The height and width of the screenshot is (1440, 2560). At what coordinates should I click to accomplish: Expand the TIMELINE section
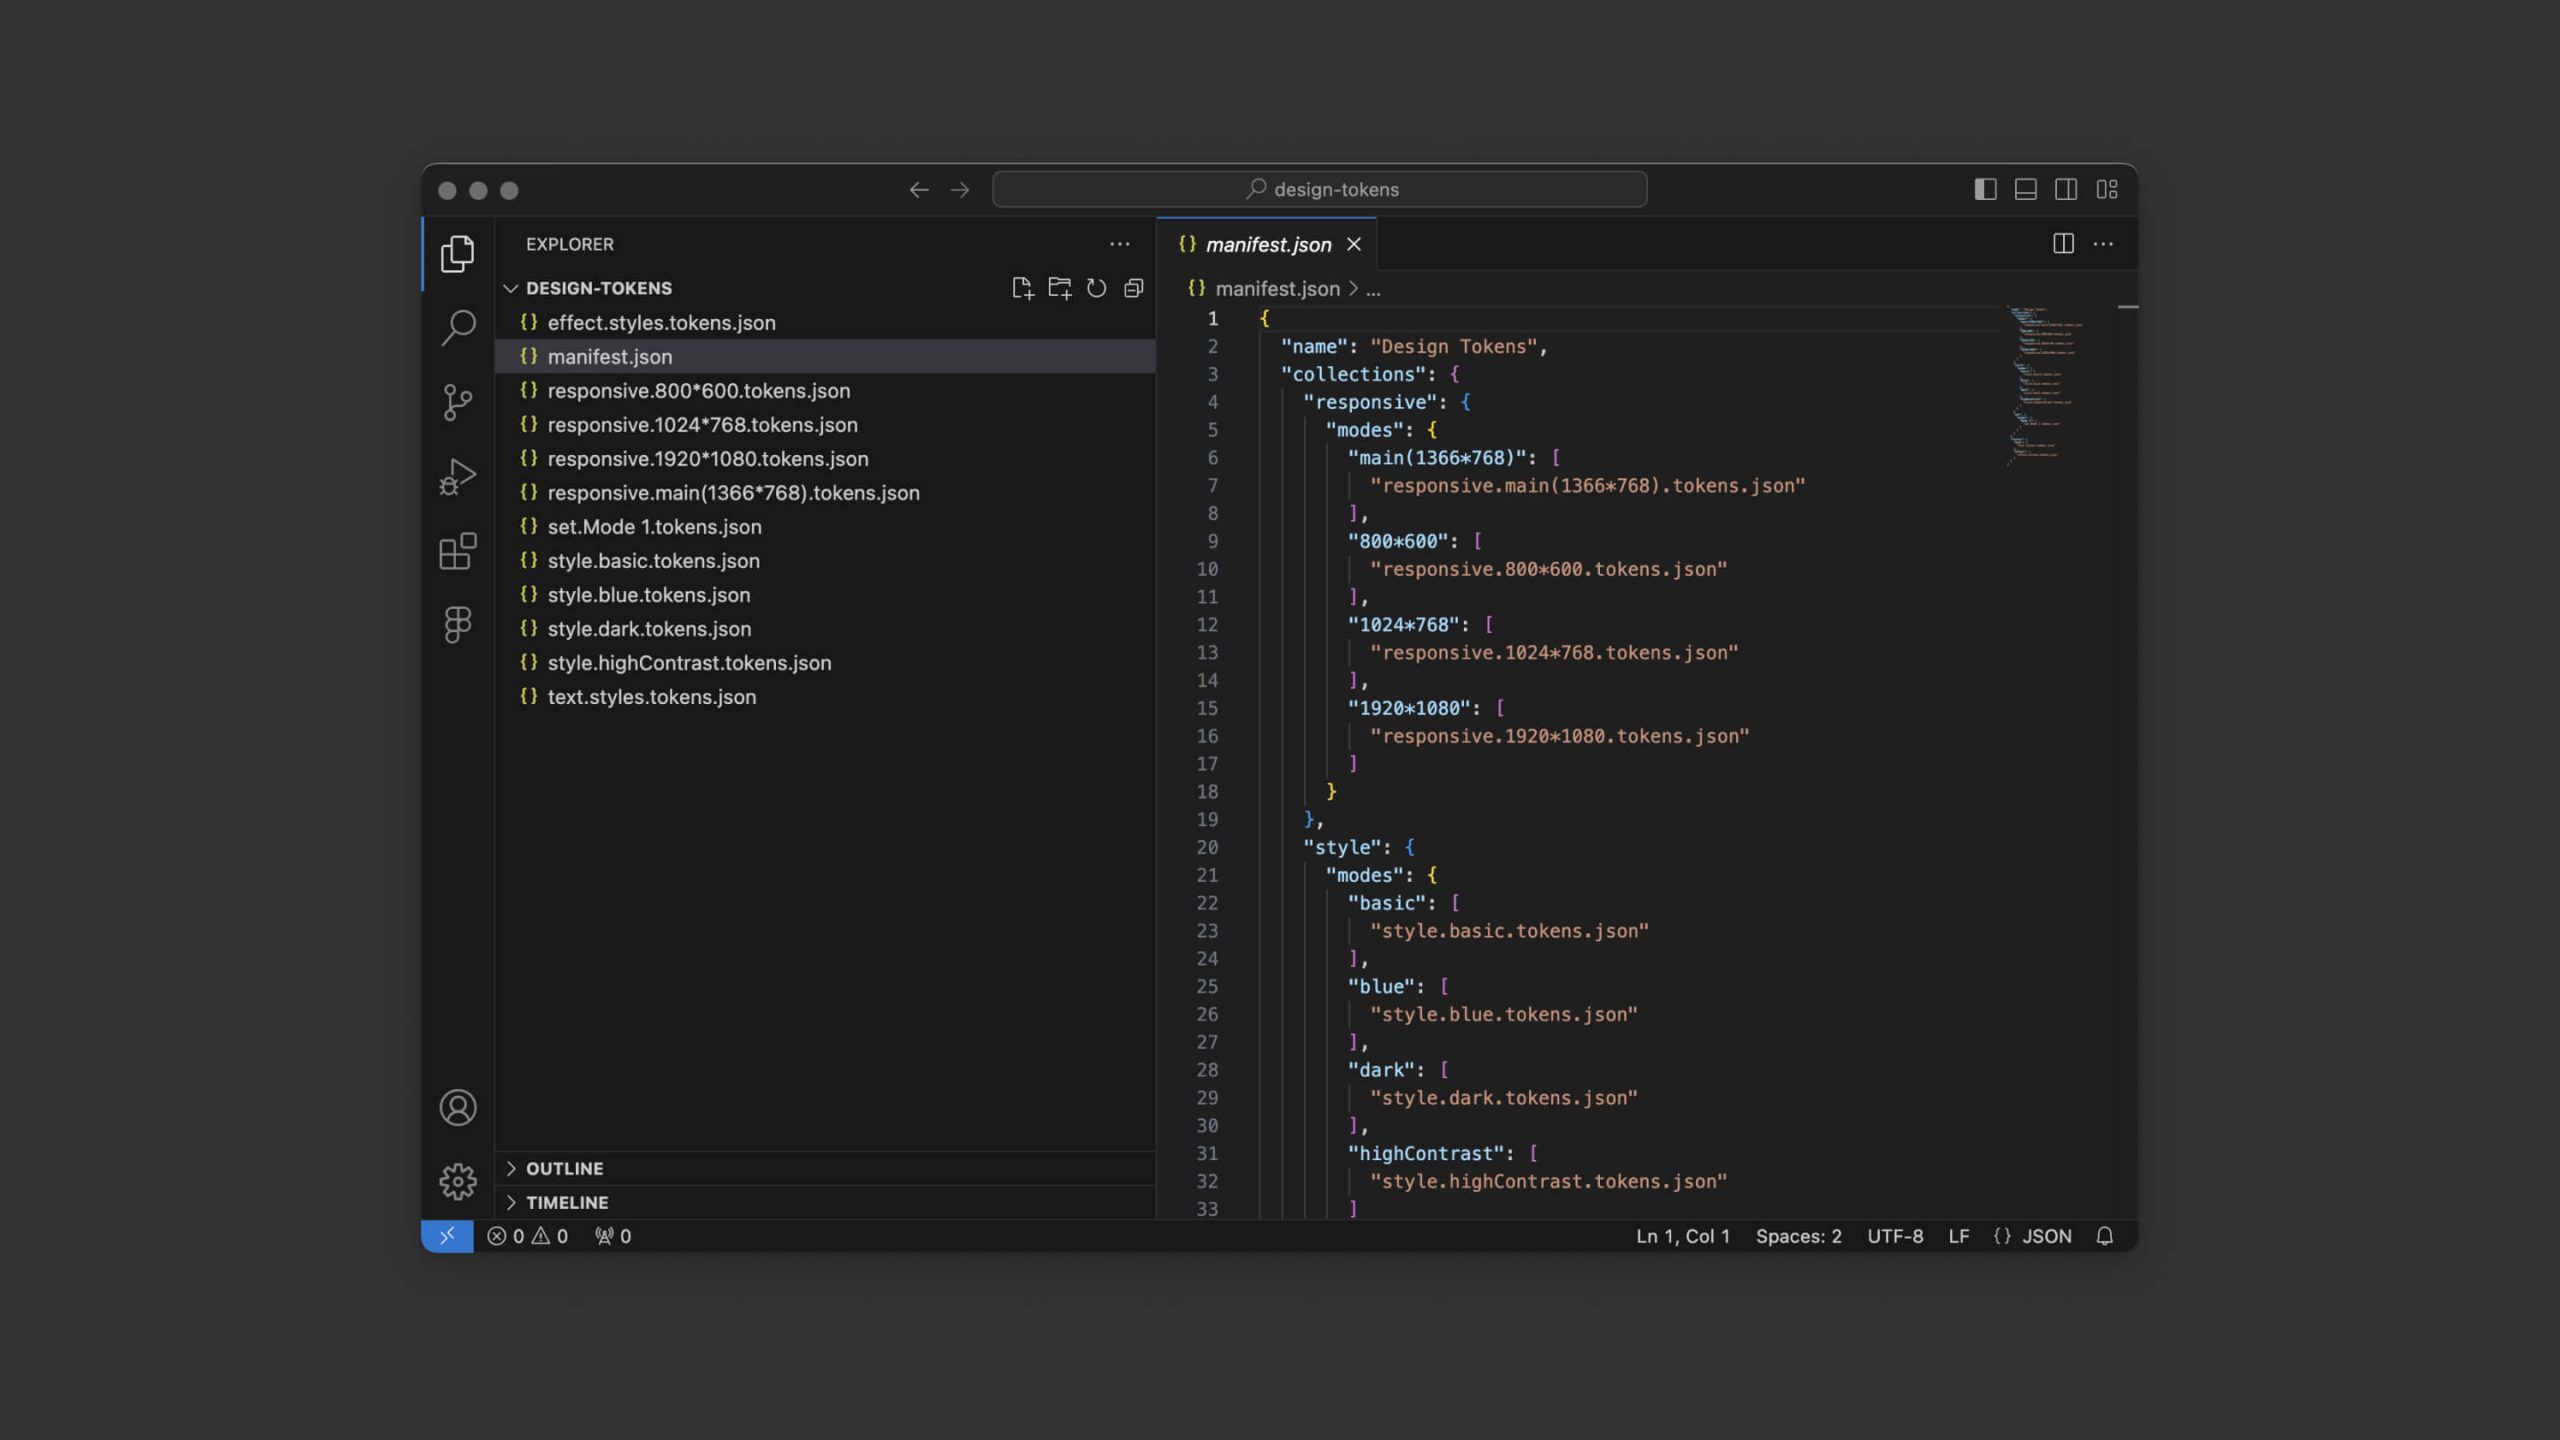pos(826,1202)
